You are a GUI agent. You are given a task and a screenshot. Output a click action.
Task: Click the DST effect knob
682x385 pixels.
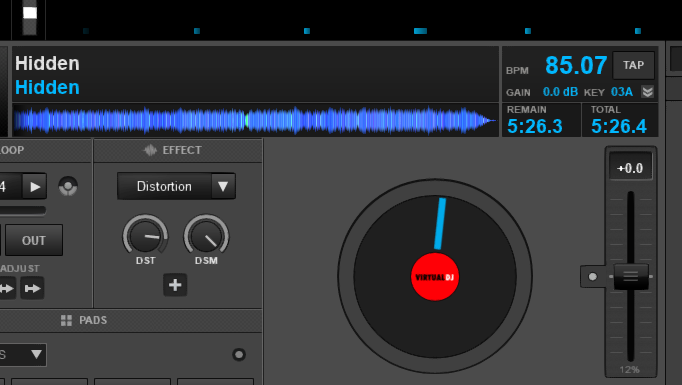click(145, 235)
